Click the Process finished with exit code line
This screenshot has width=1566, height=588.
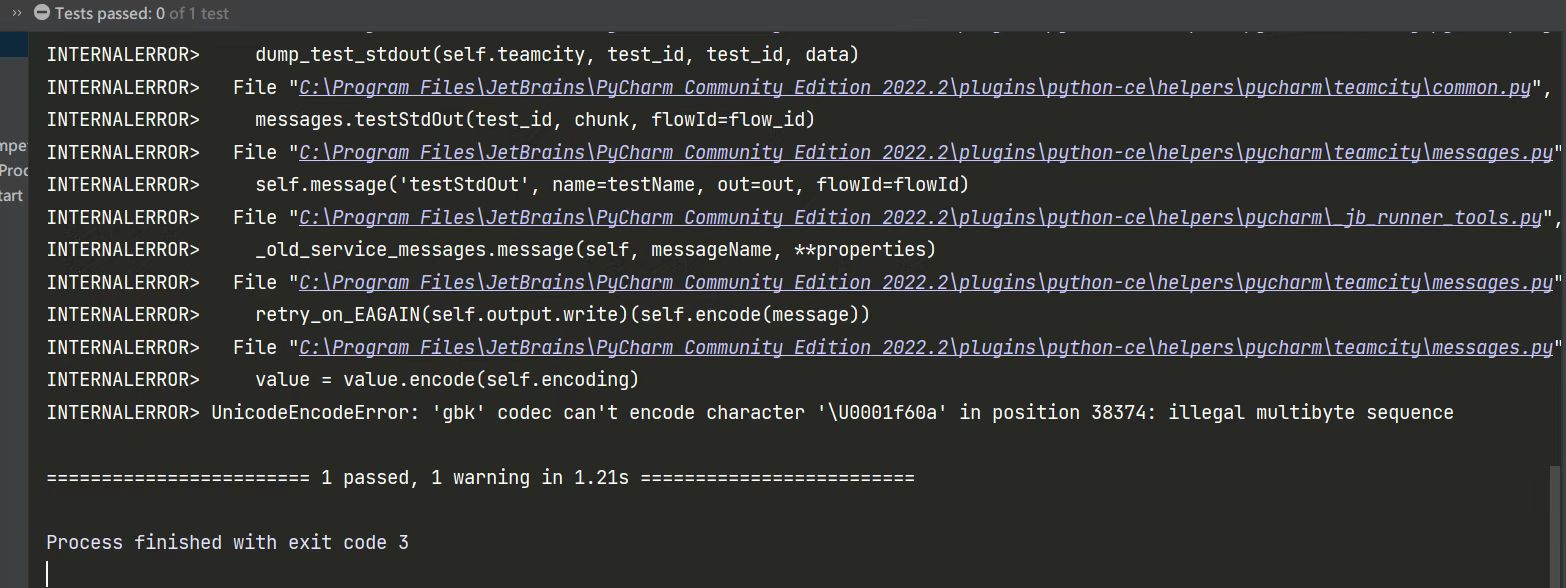click(x=227, y=542)
